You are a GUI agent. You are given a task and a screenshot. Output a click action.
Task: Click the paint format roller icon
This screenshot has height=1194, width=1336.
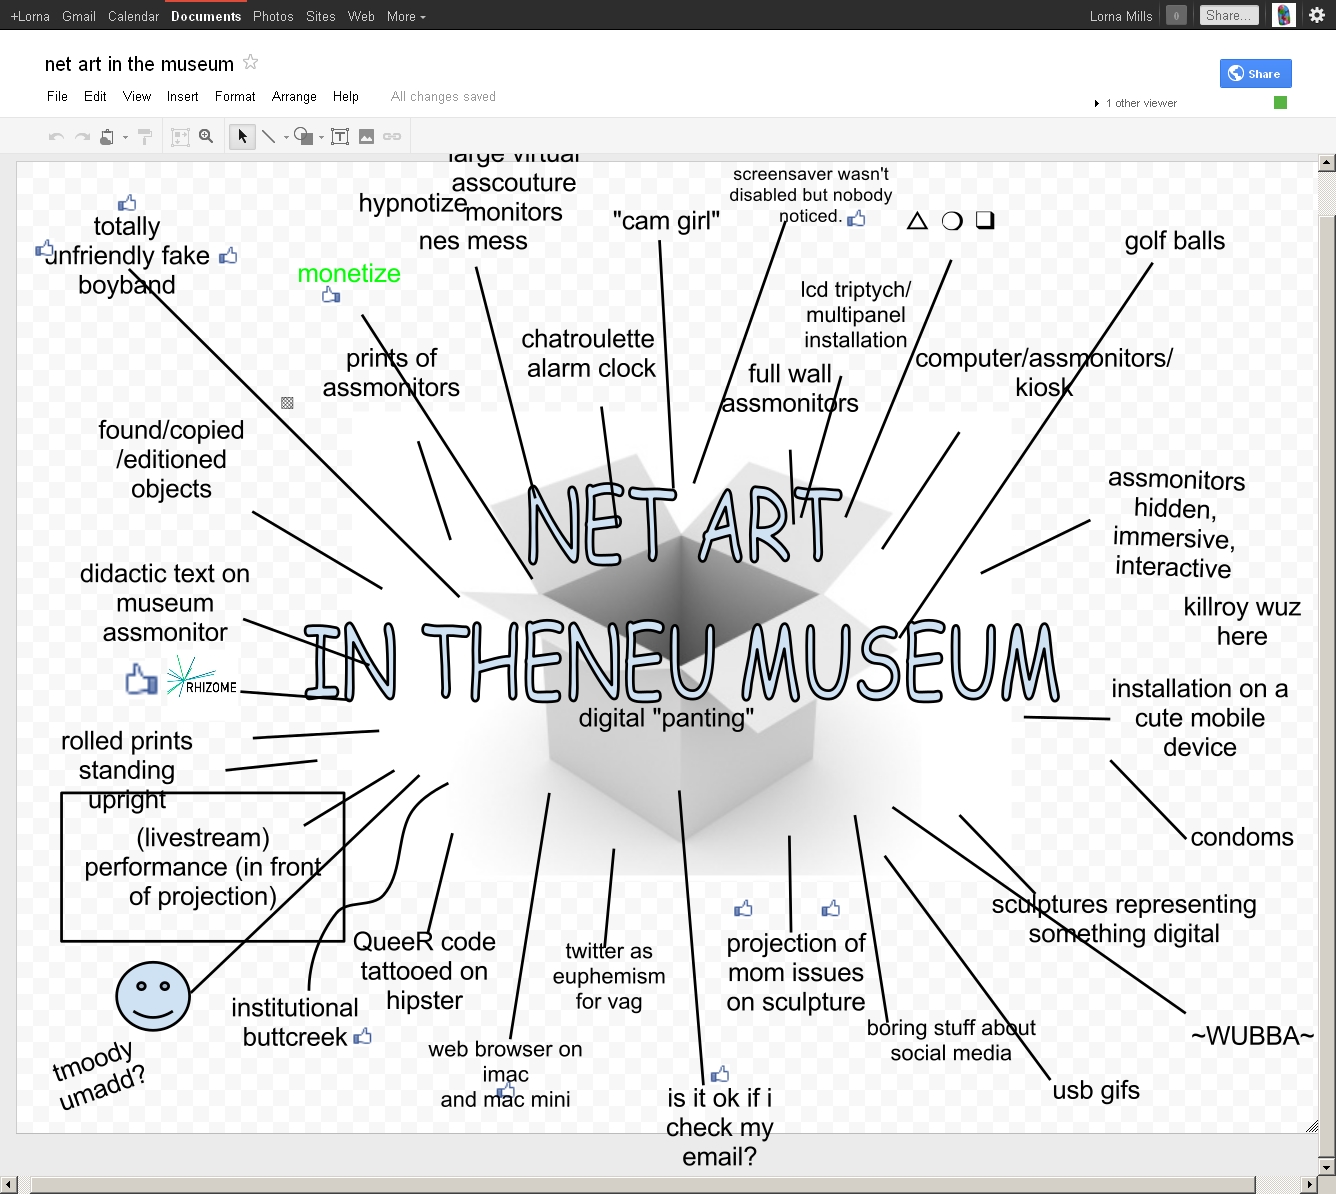(144, 137)
